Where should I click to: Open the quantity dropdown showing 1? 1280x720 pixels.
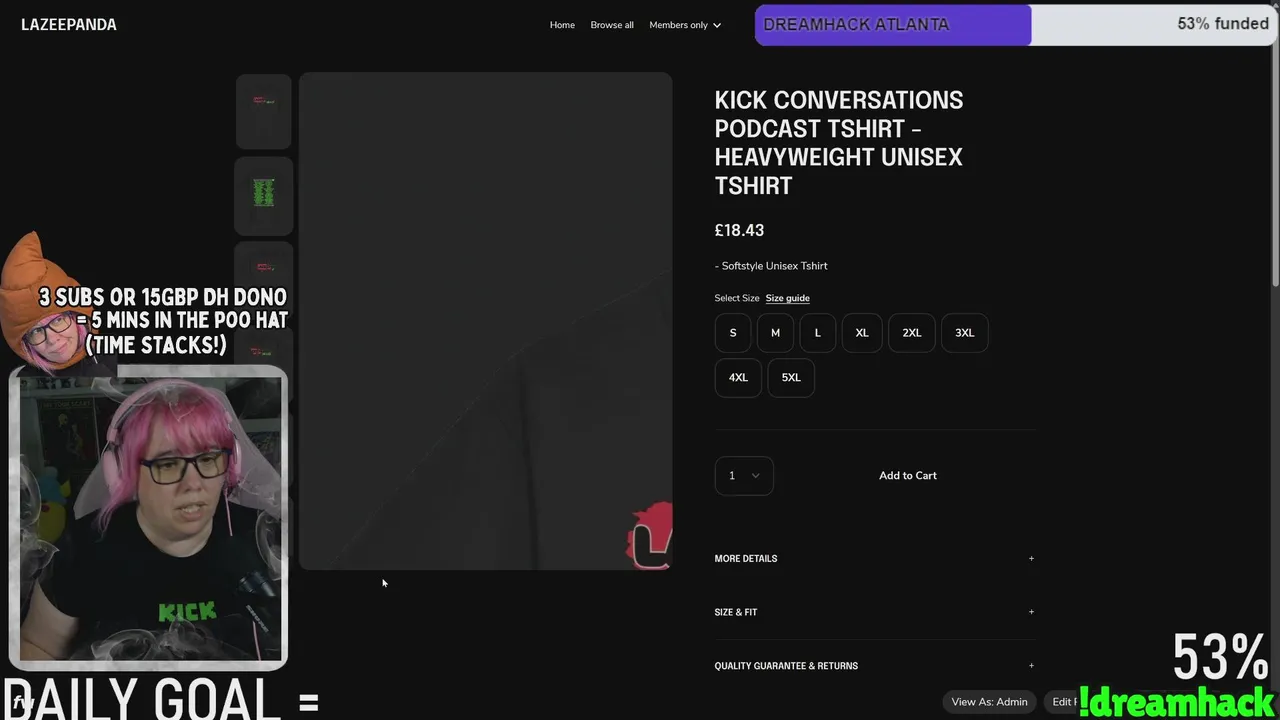(x=744, y=476)
